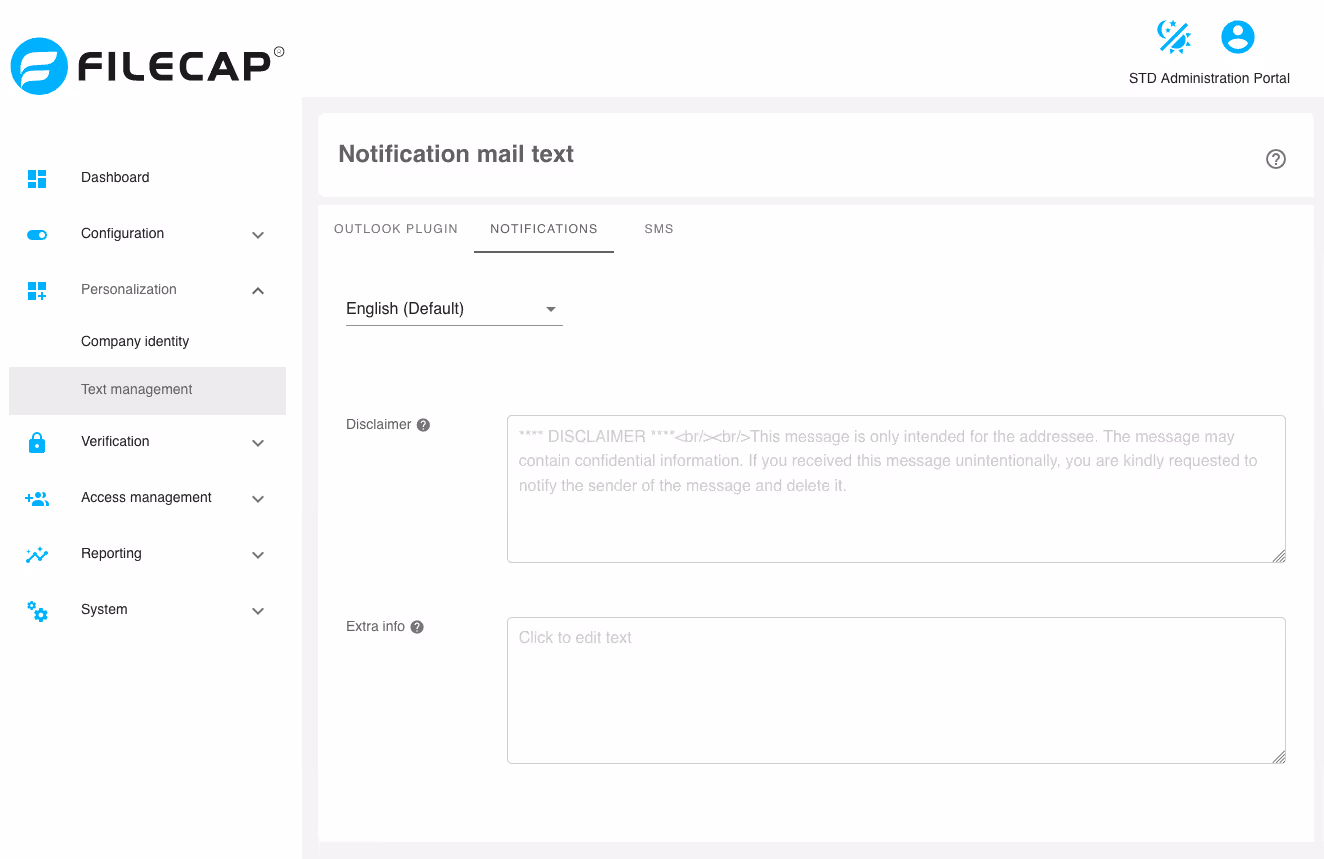Screen dimensions: 1324x859
Task: Click the Verification padlock icon
Action: point(37,442)
